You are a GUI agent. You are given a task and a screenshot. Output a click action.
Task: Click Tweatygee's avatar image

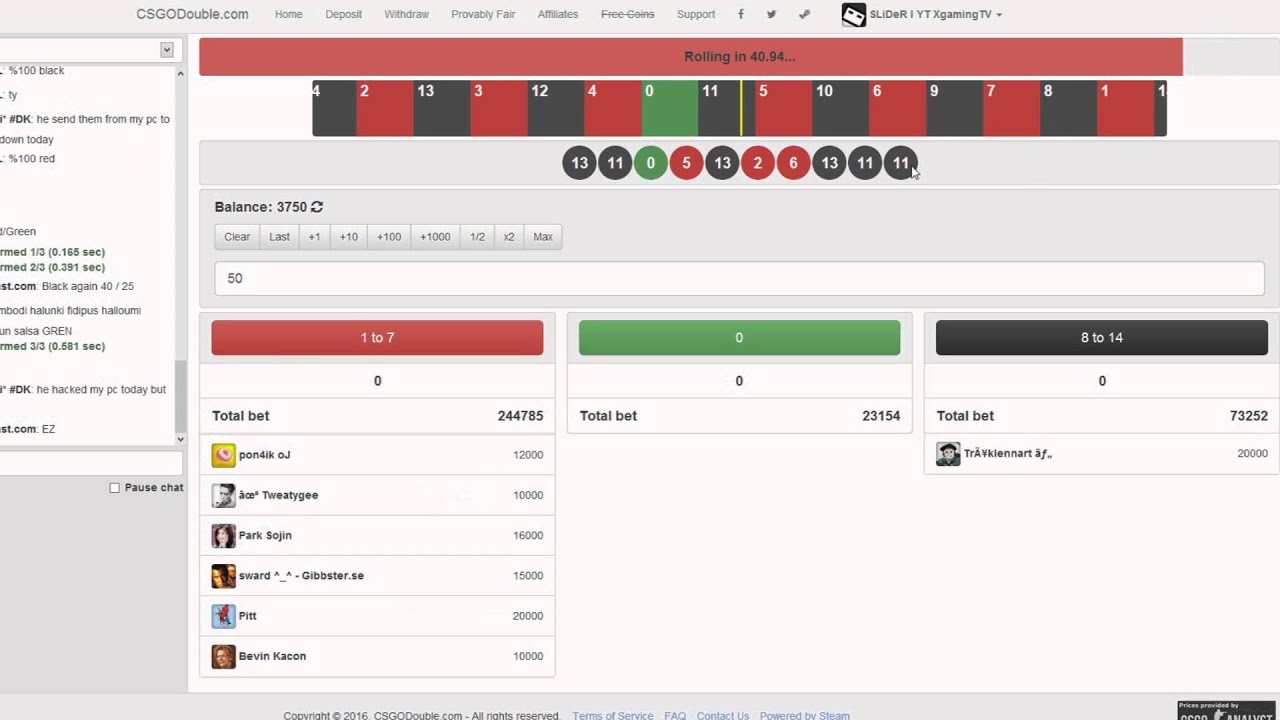(223, 495)
